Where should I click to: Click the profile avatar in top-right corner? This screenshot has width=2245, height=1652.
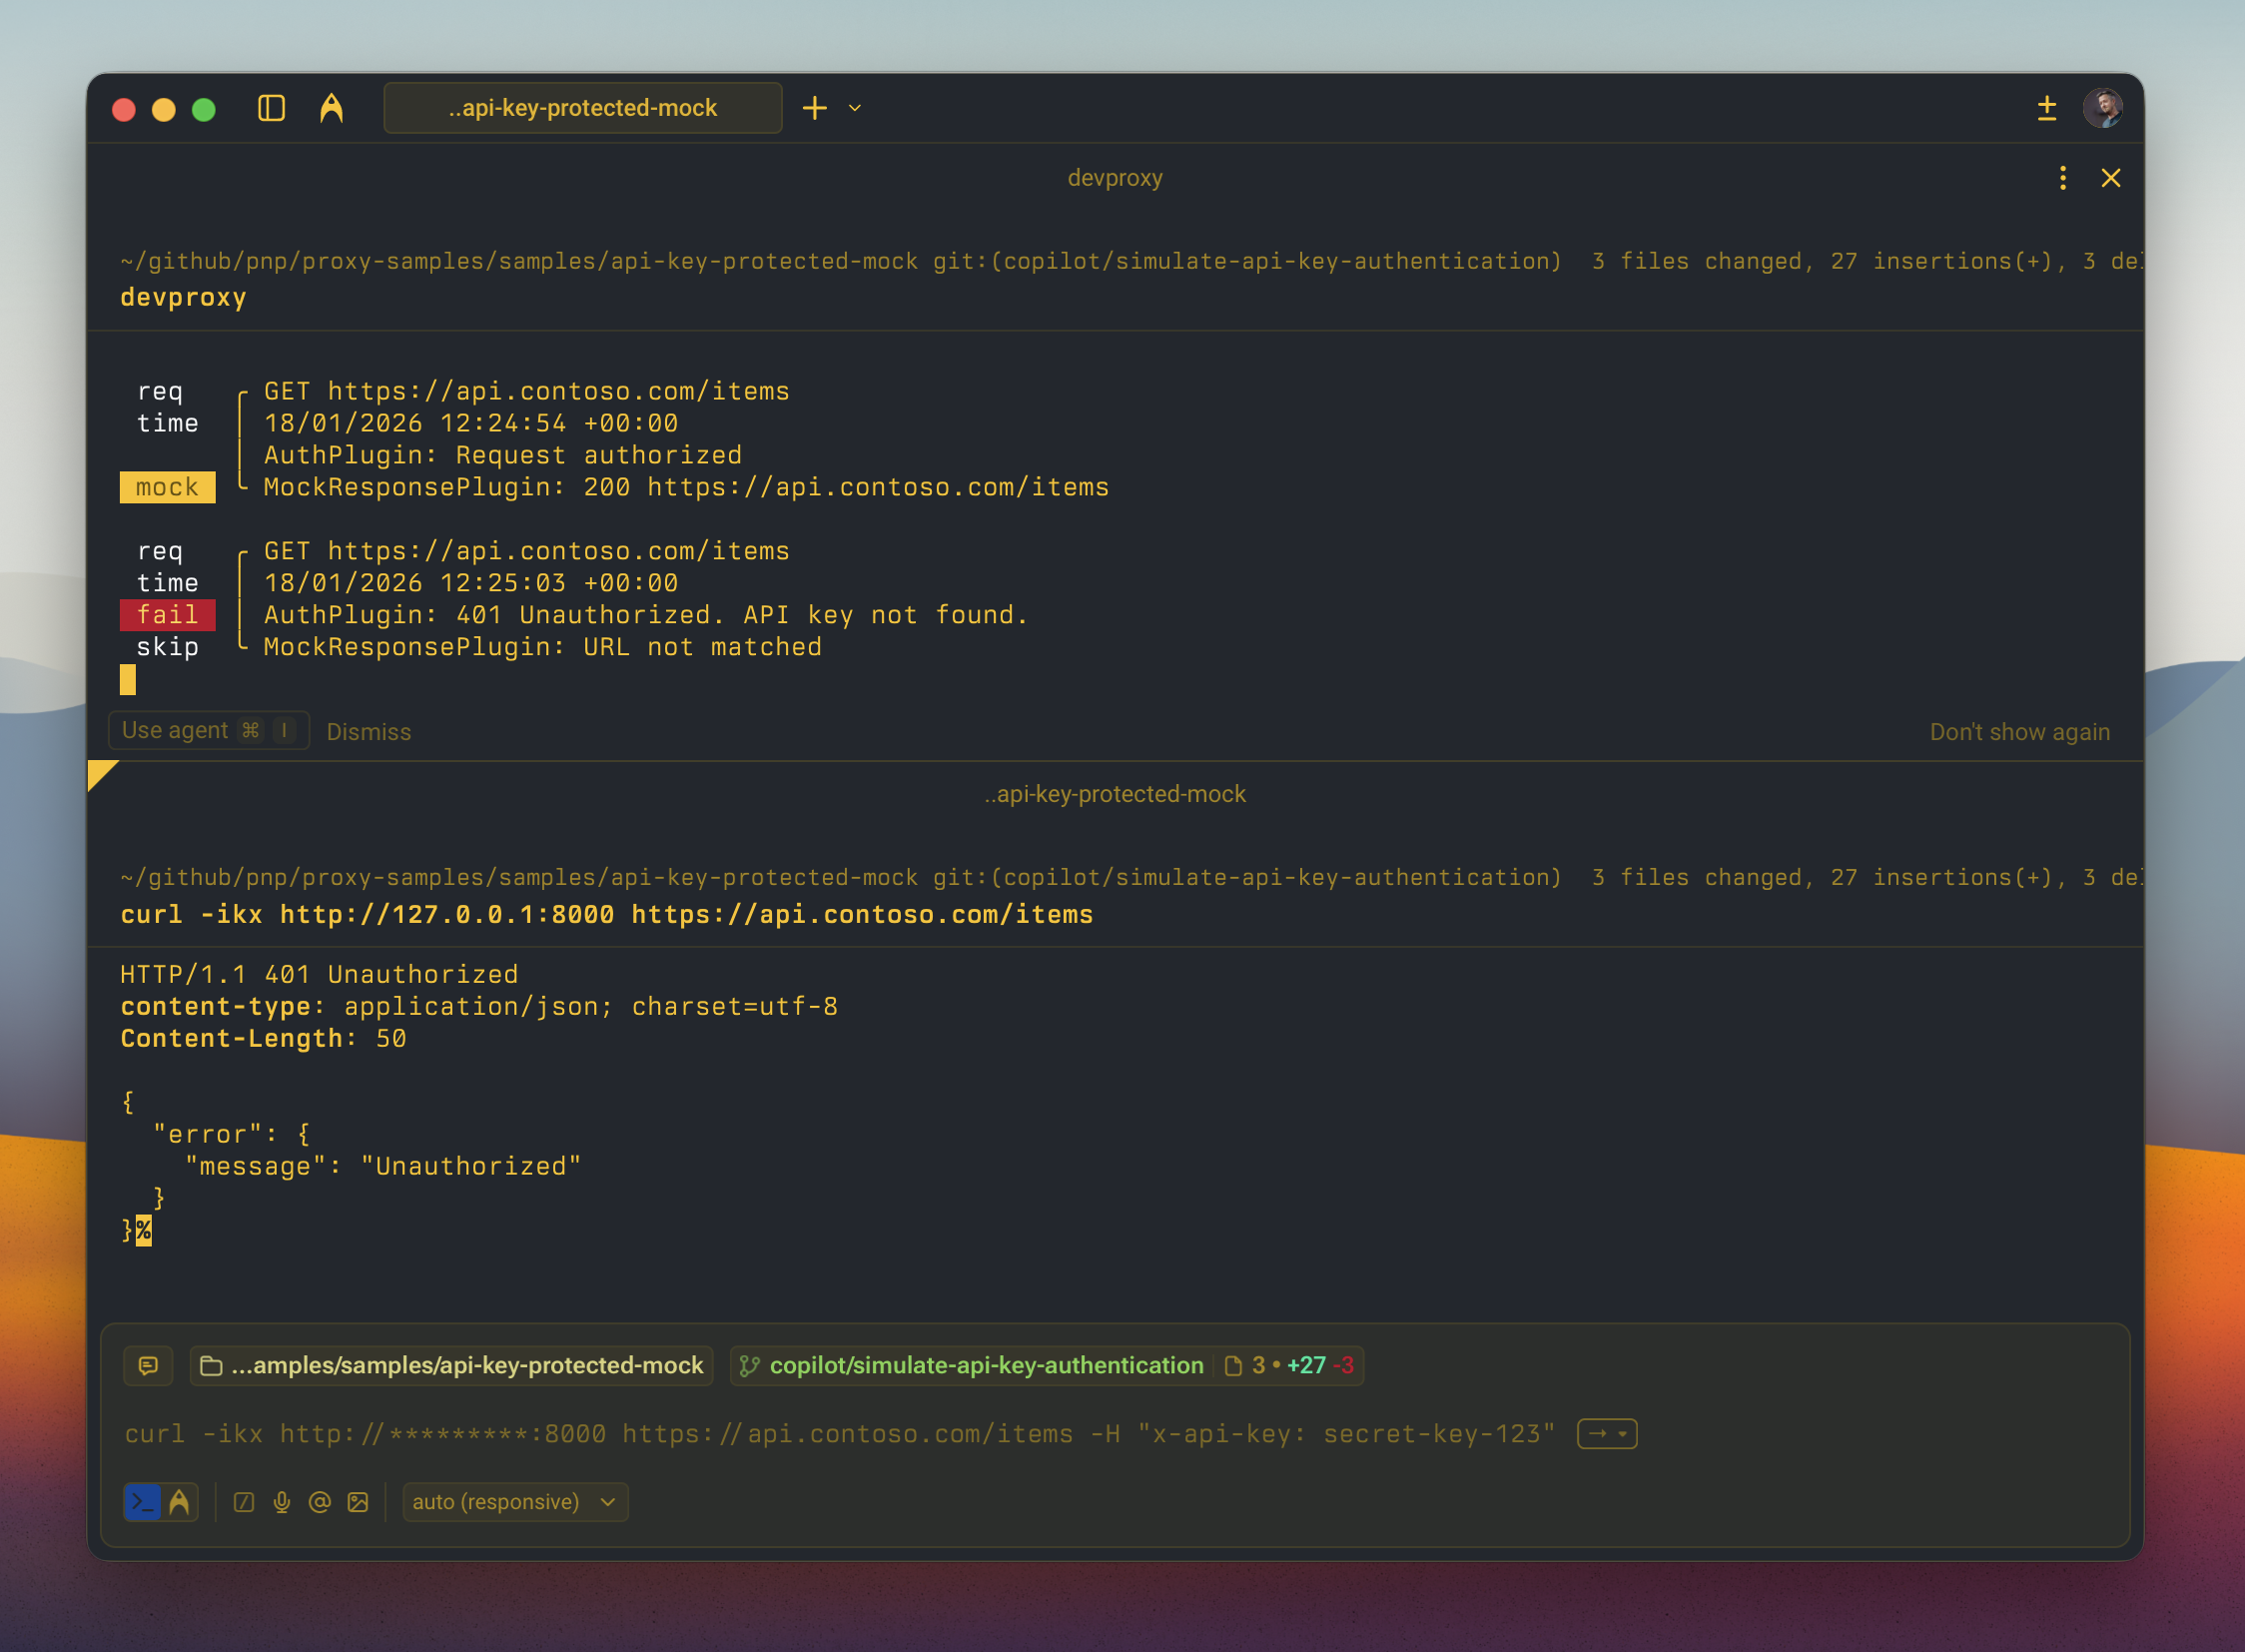pyautogui.click(x=2104, y=107)
